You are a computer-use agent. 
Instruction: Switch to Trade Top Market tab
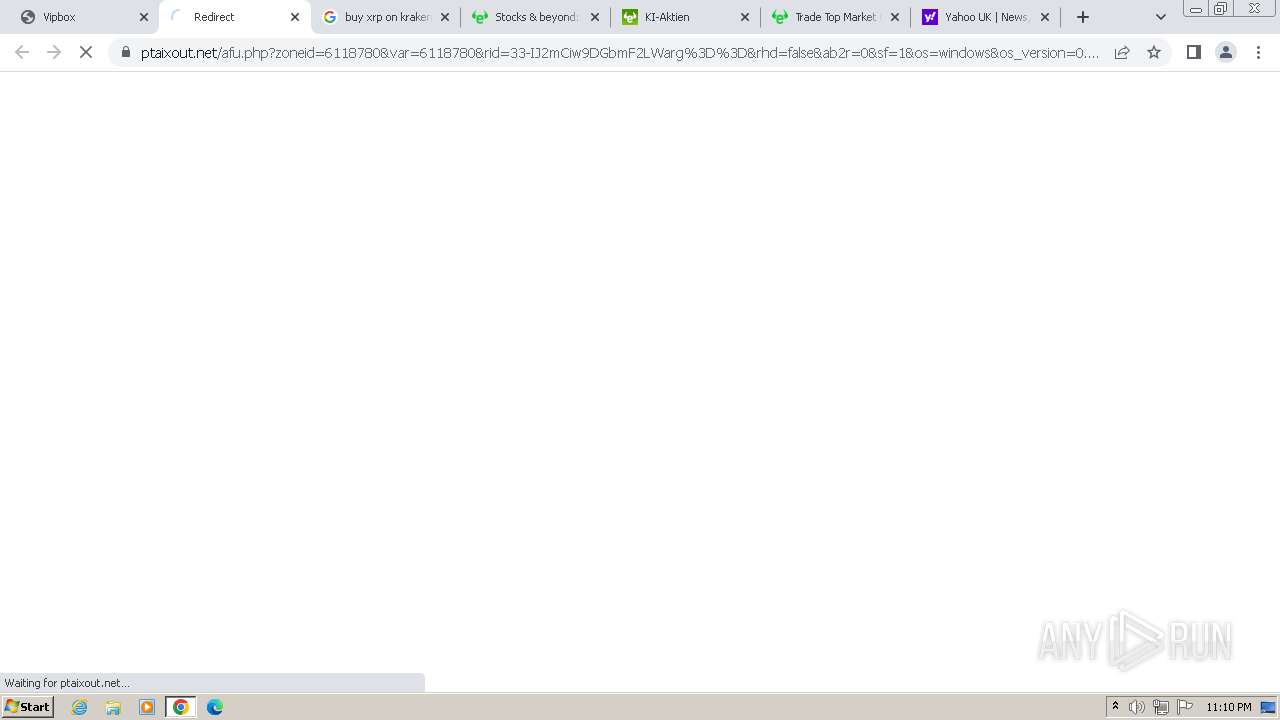click(835, 17)
